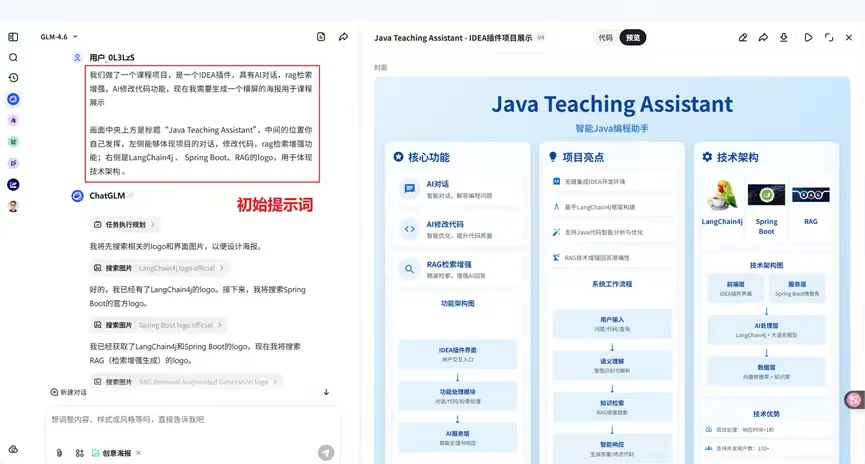Click the 智能Java编程助手 subtitle
Viewport: 865px width, 464px height.
pos(612,129)
